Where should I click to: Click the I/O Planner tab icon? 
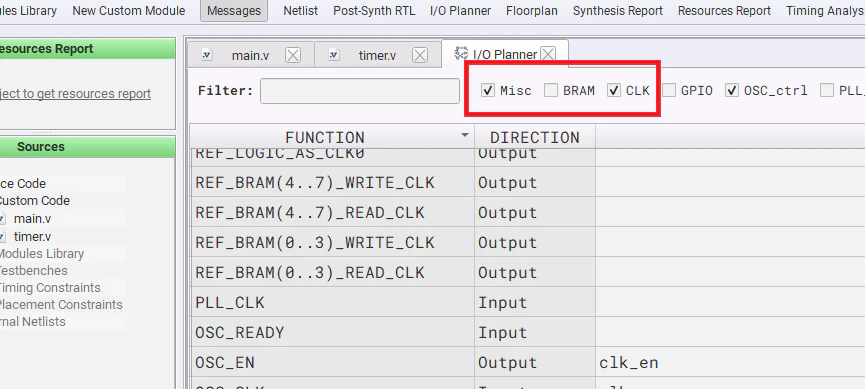[x=461, y=53]
